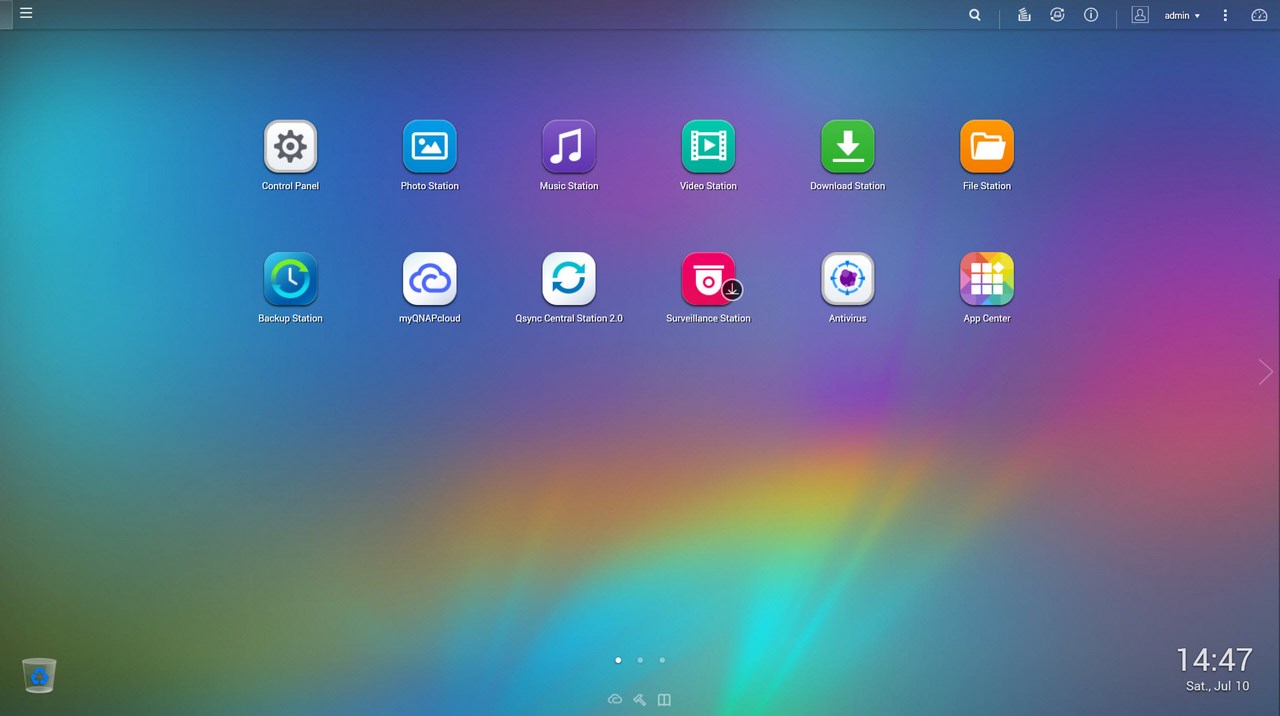Screen dimensions: 1280x716
Task: Open the App Center
Action: (987, 279)
